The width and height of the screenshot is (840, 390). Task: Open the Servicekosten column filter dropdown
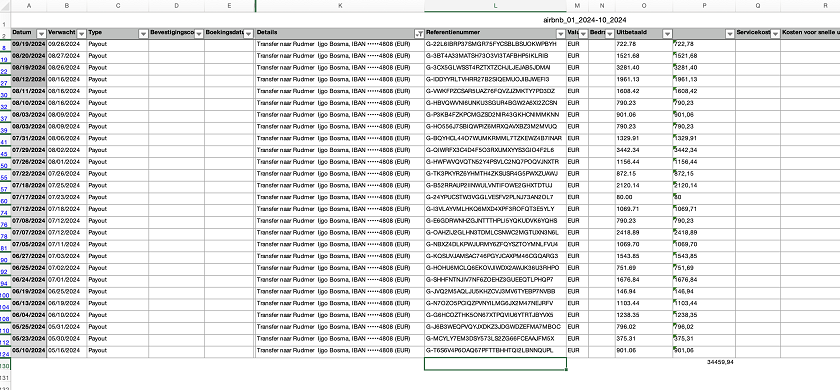tap(775, 33)
